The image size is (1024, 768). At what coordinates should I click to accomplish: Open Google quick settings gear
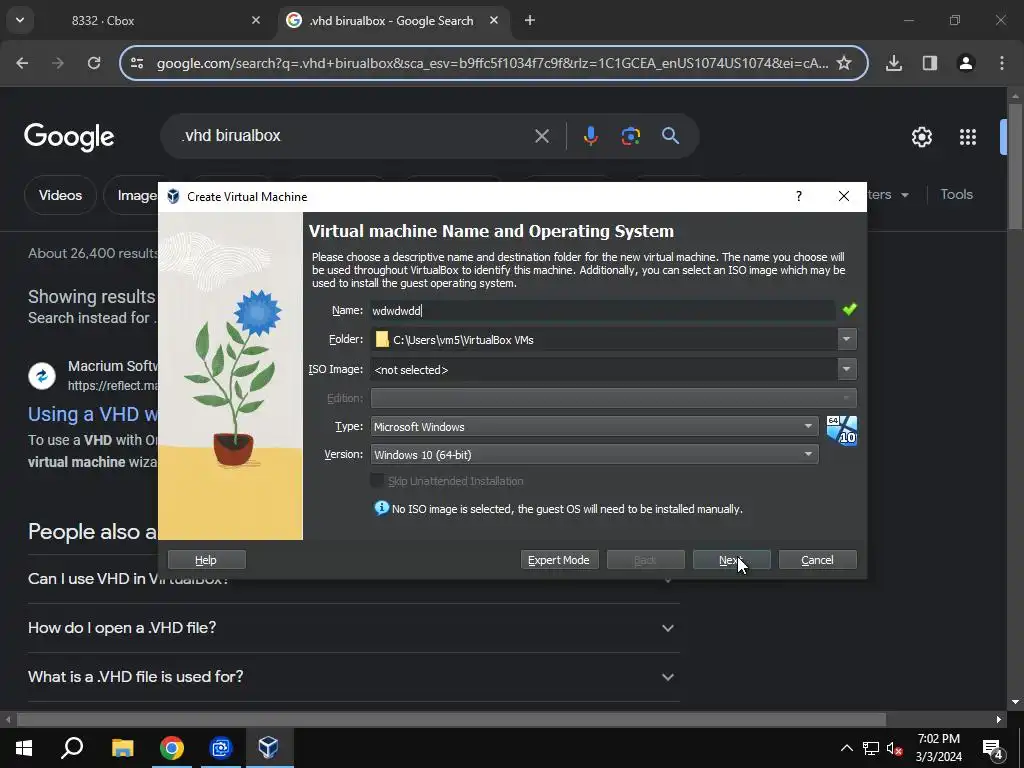921,136
